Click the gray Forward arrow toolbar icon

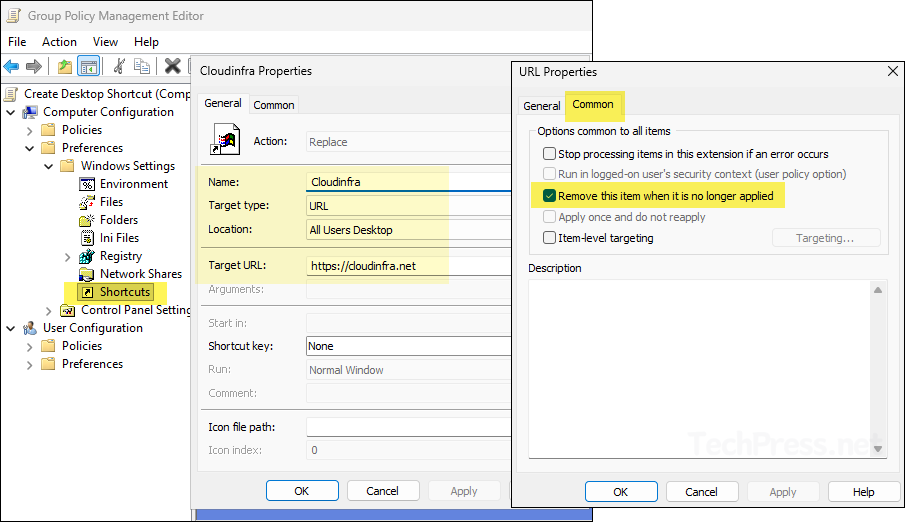[x=34, y=66]
